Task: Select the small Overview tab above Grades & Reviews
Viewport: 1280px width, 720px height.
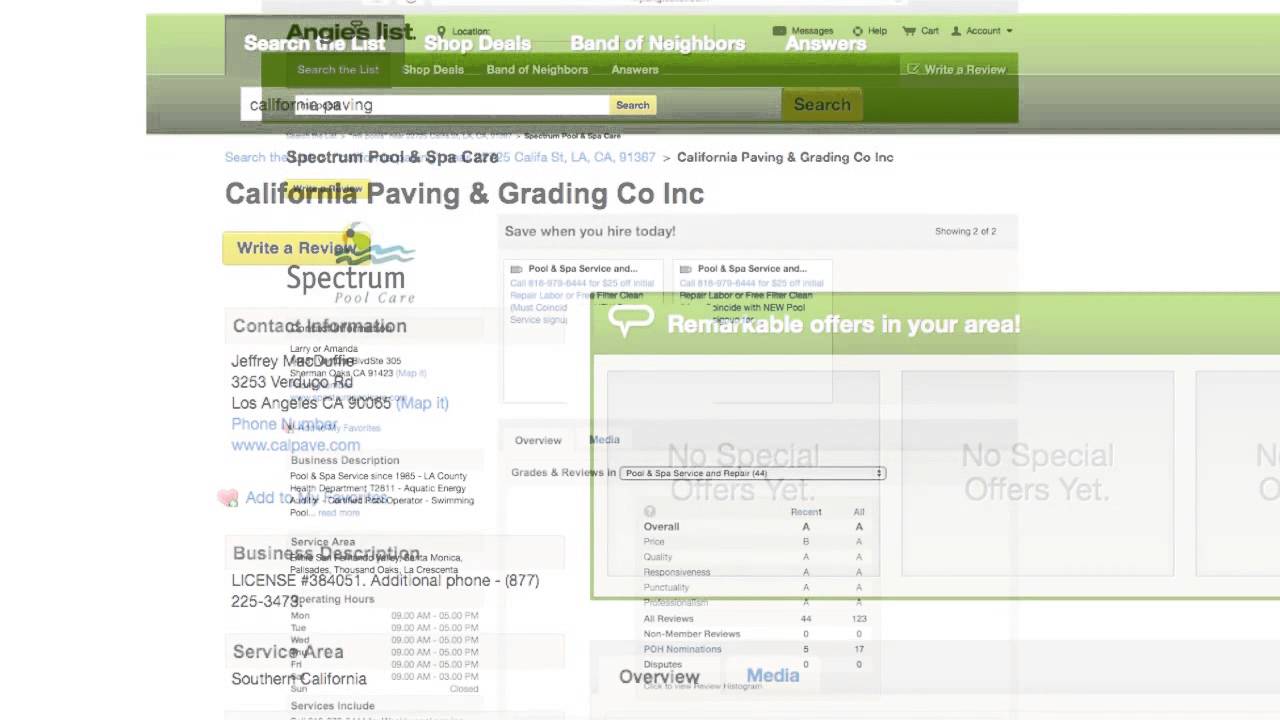Action: 538,440
